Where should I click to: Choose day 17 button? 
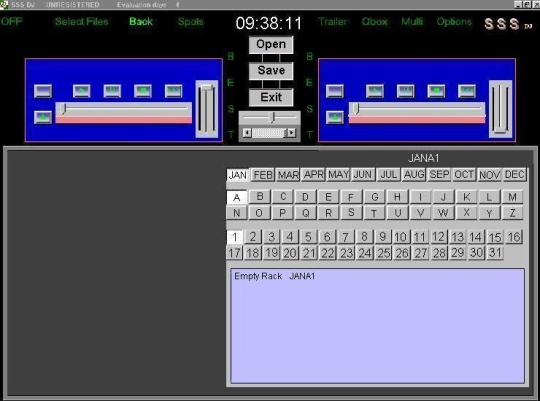235,253
